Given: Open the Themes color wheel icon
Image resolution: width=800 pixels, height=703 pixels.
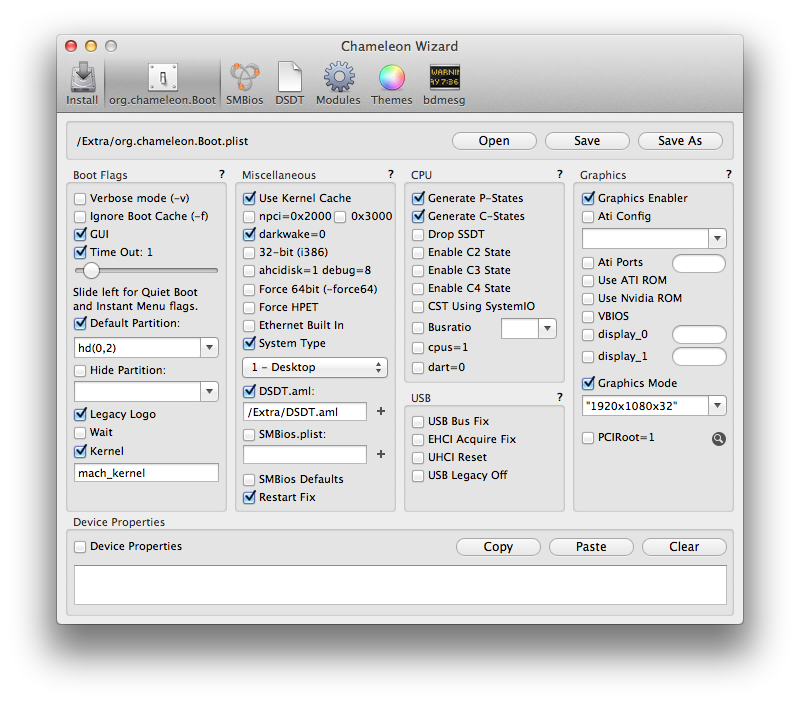Looking at the screenshot, I should 391,84.
